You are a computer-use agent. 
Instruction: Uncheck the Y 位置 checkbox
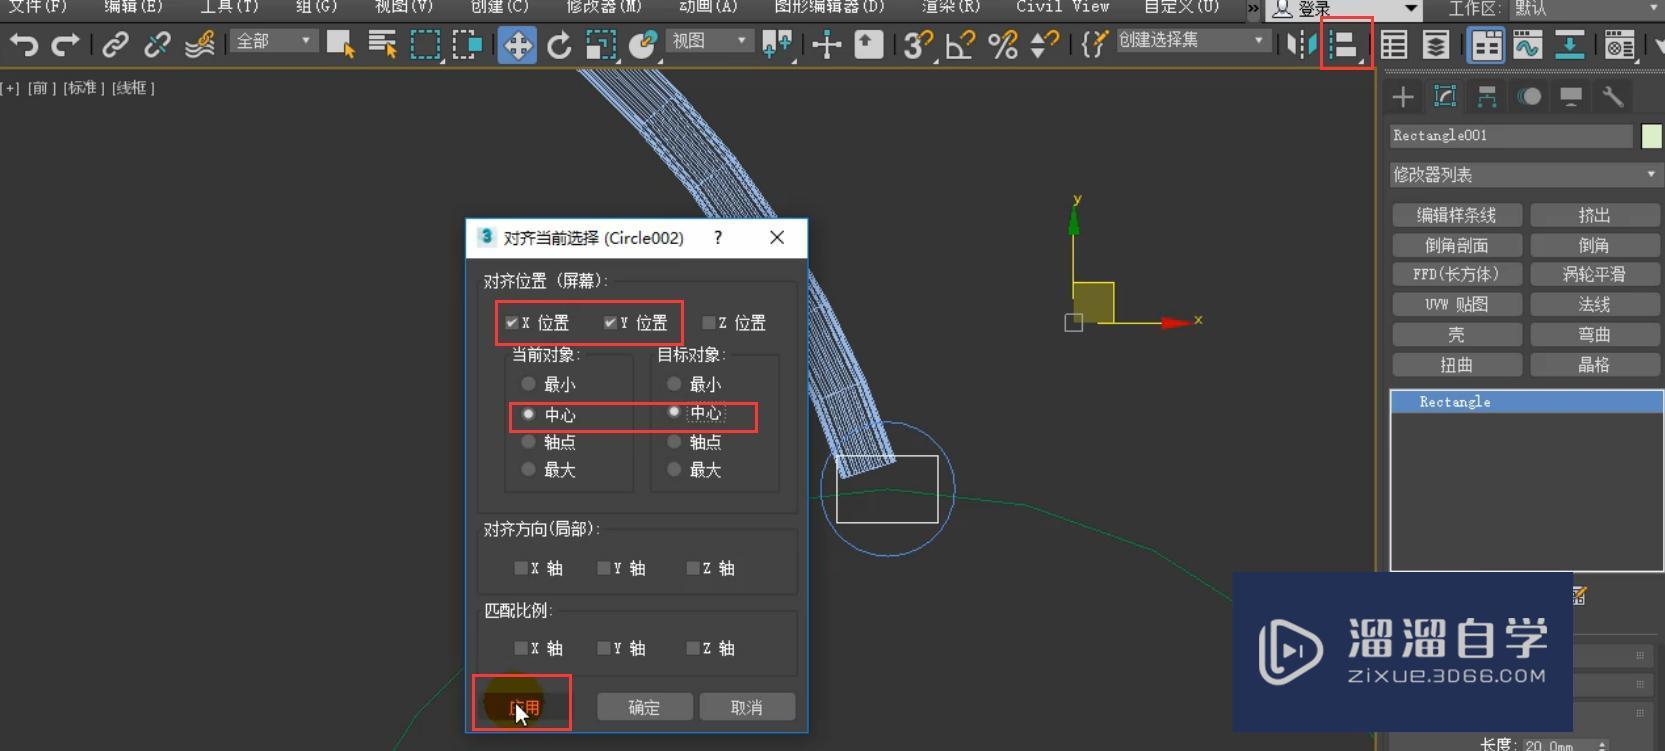point(610,323)
